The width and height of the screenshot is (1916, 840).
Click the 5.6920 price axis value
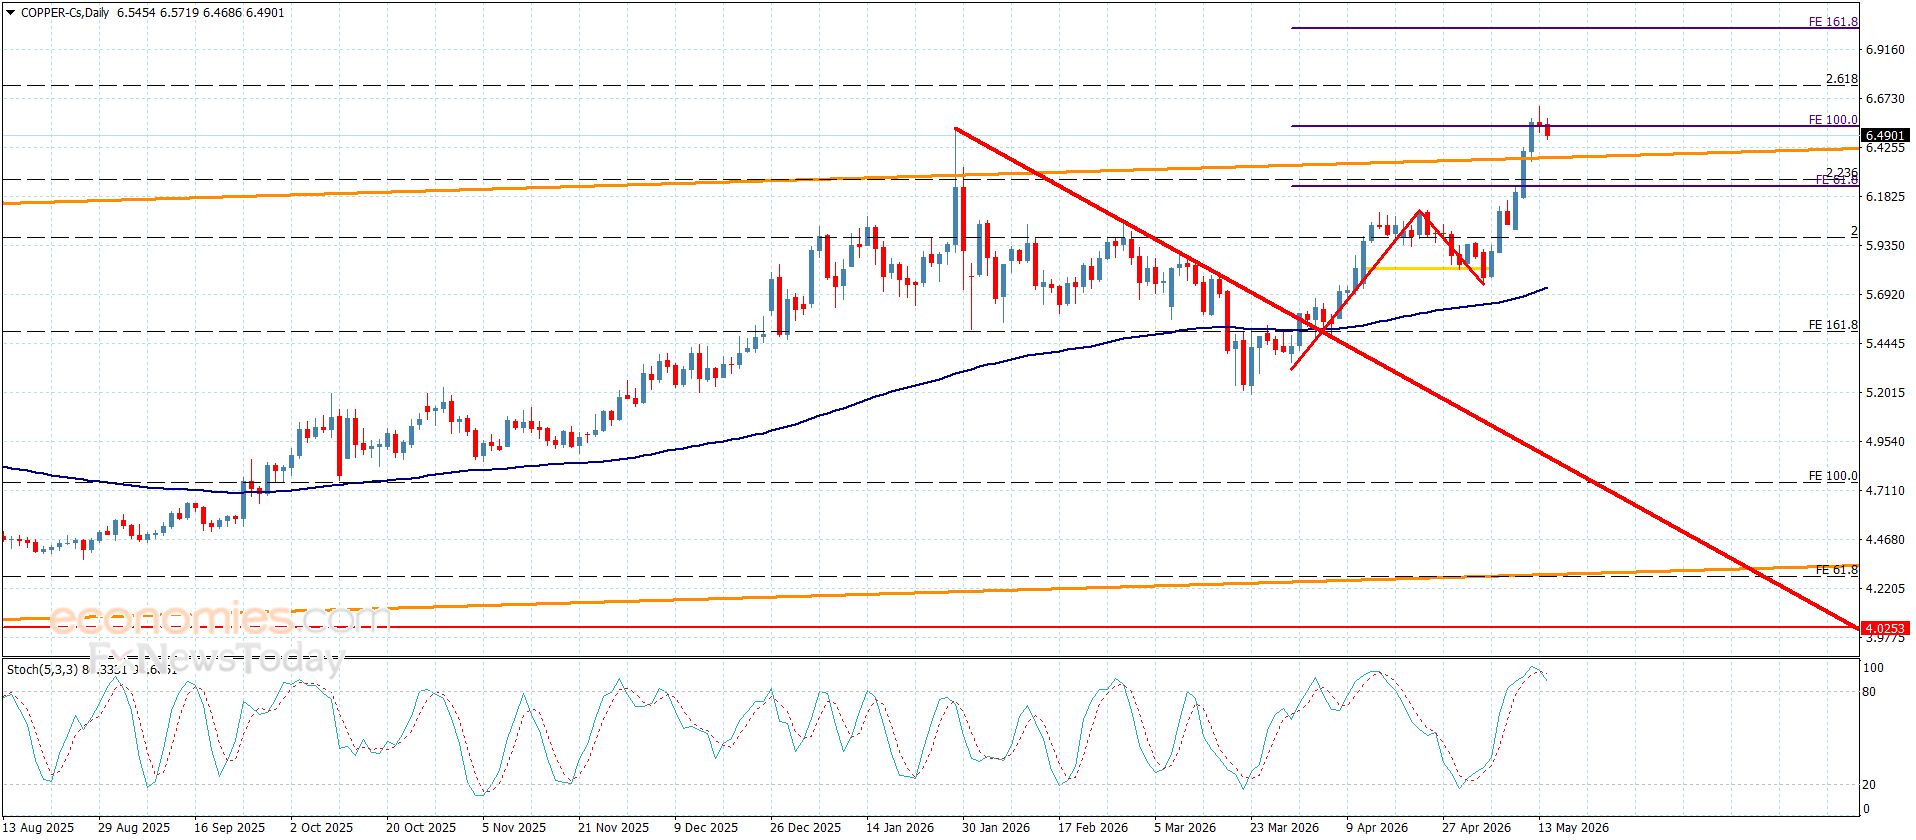click(1885, 295)
